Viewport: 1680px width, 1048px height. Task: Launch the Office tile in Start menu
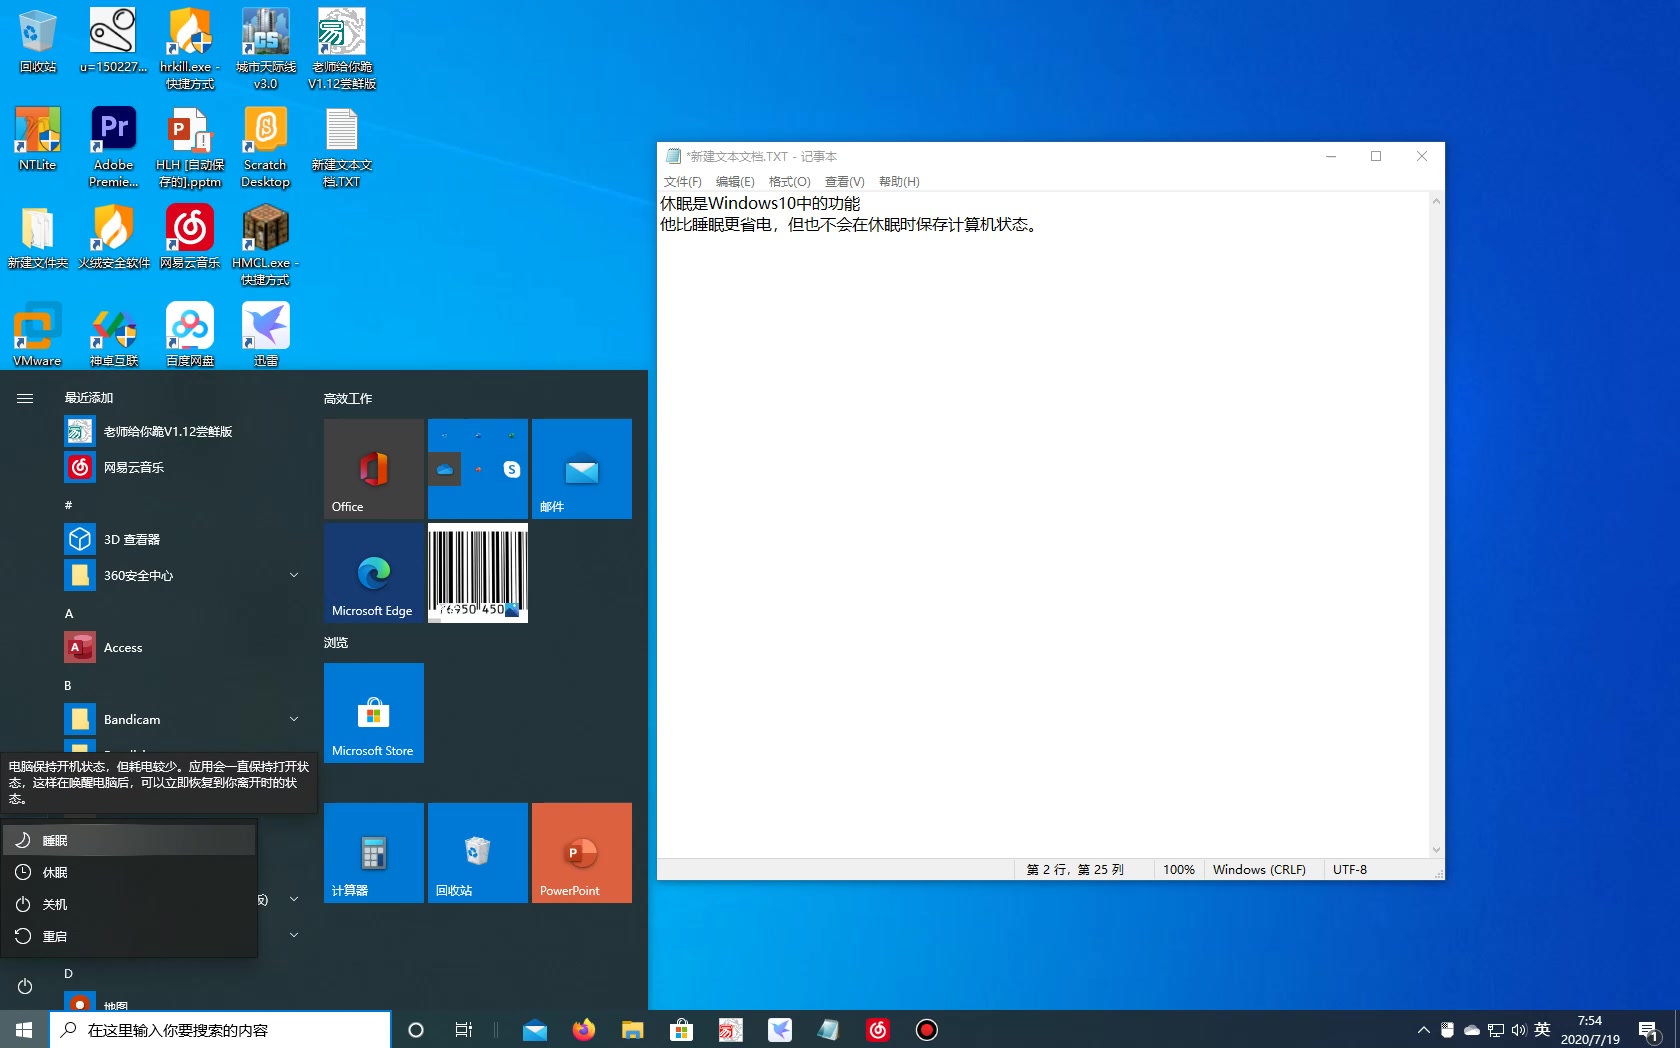[373, 469]
